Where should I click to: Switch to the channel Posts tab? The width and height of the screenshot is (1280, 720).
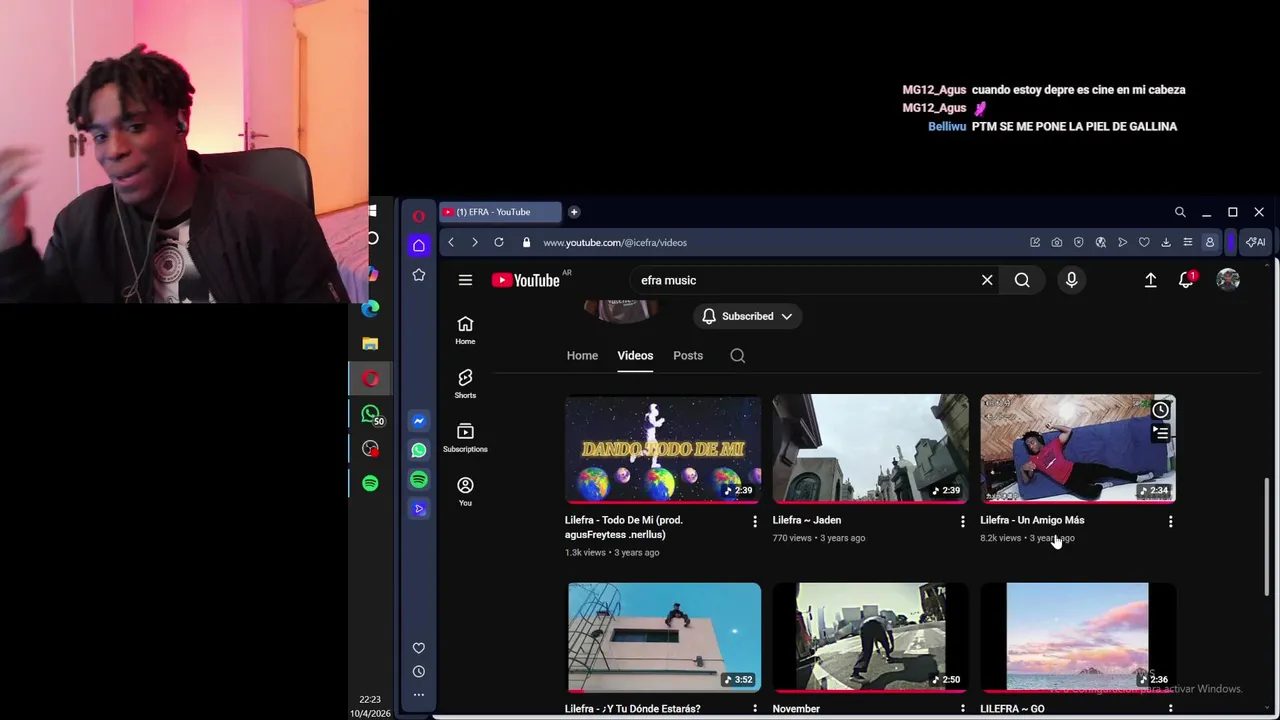pyautogui.click(x=688, y=356)
